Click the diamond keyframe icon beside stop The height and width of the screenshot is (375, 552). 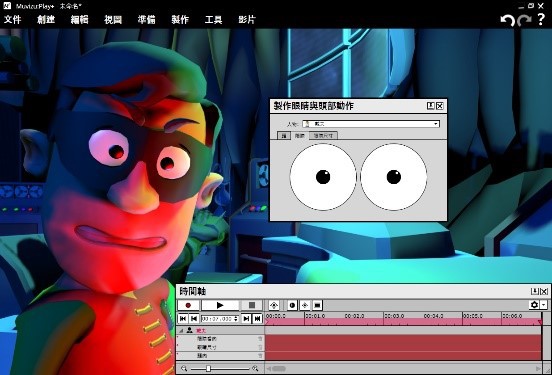point(274,305)
